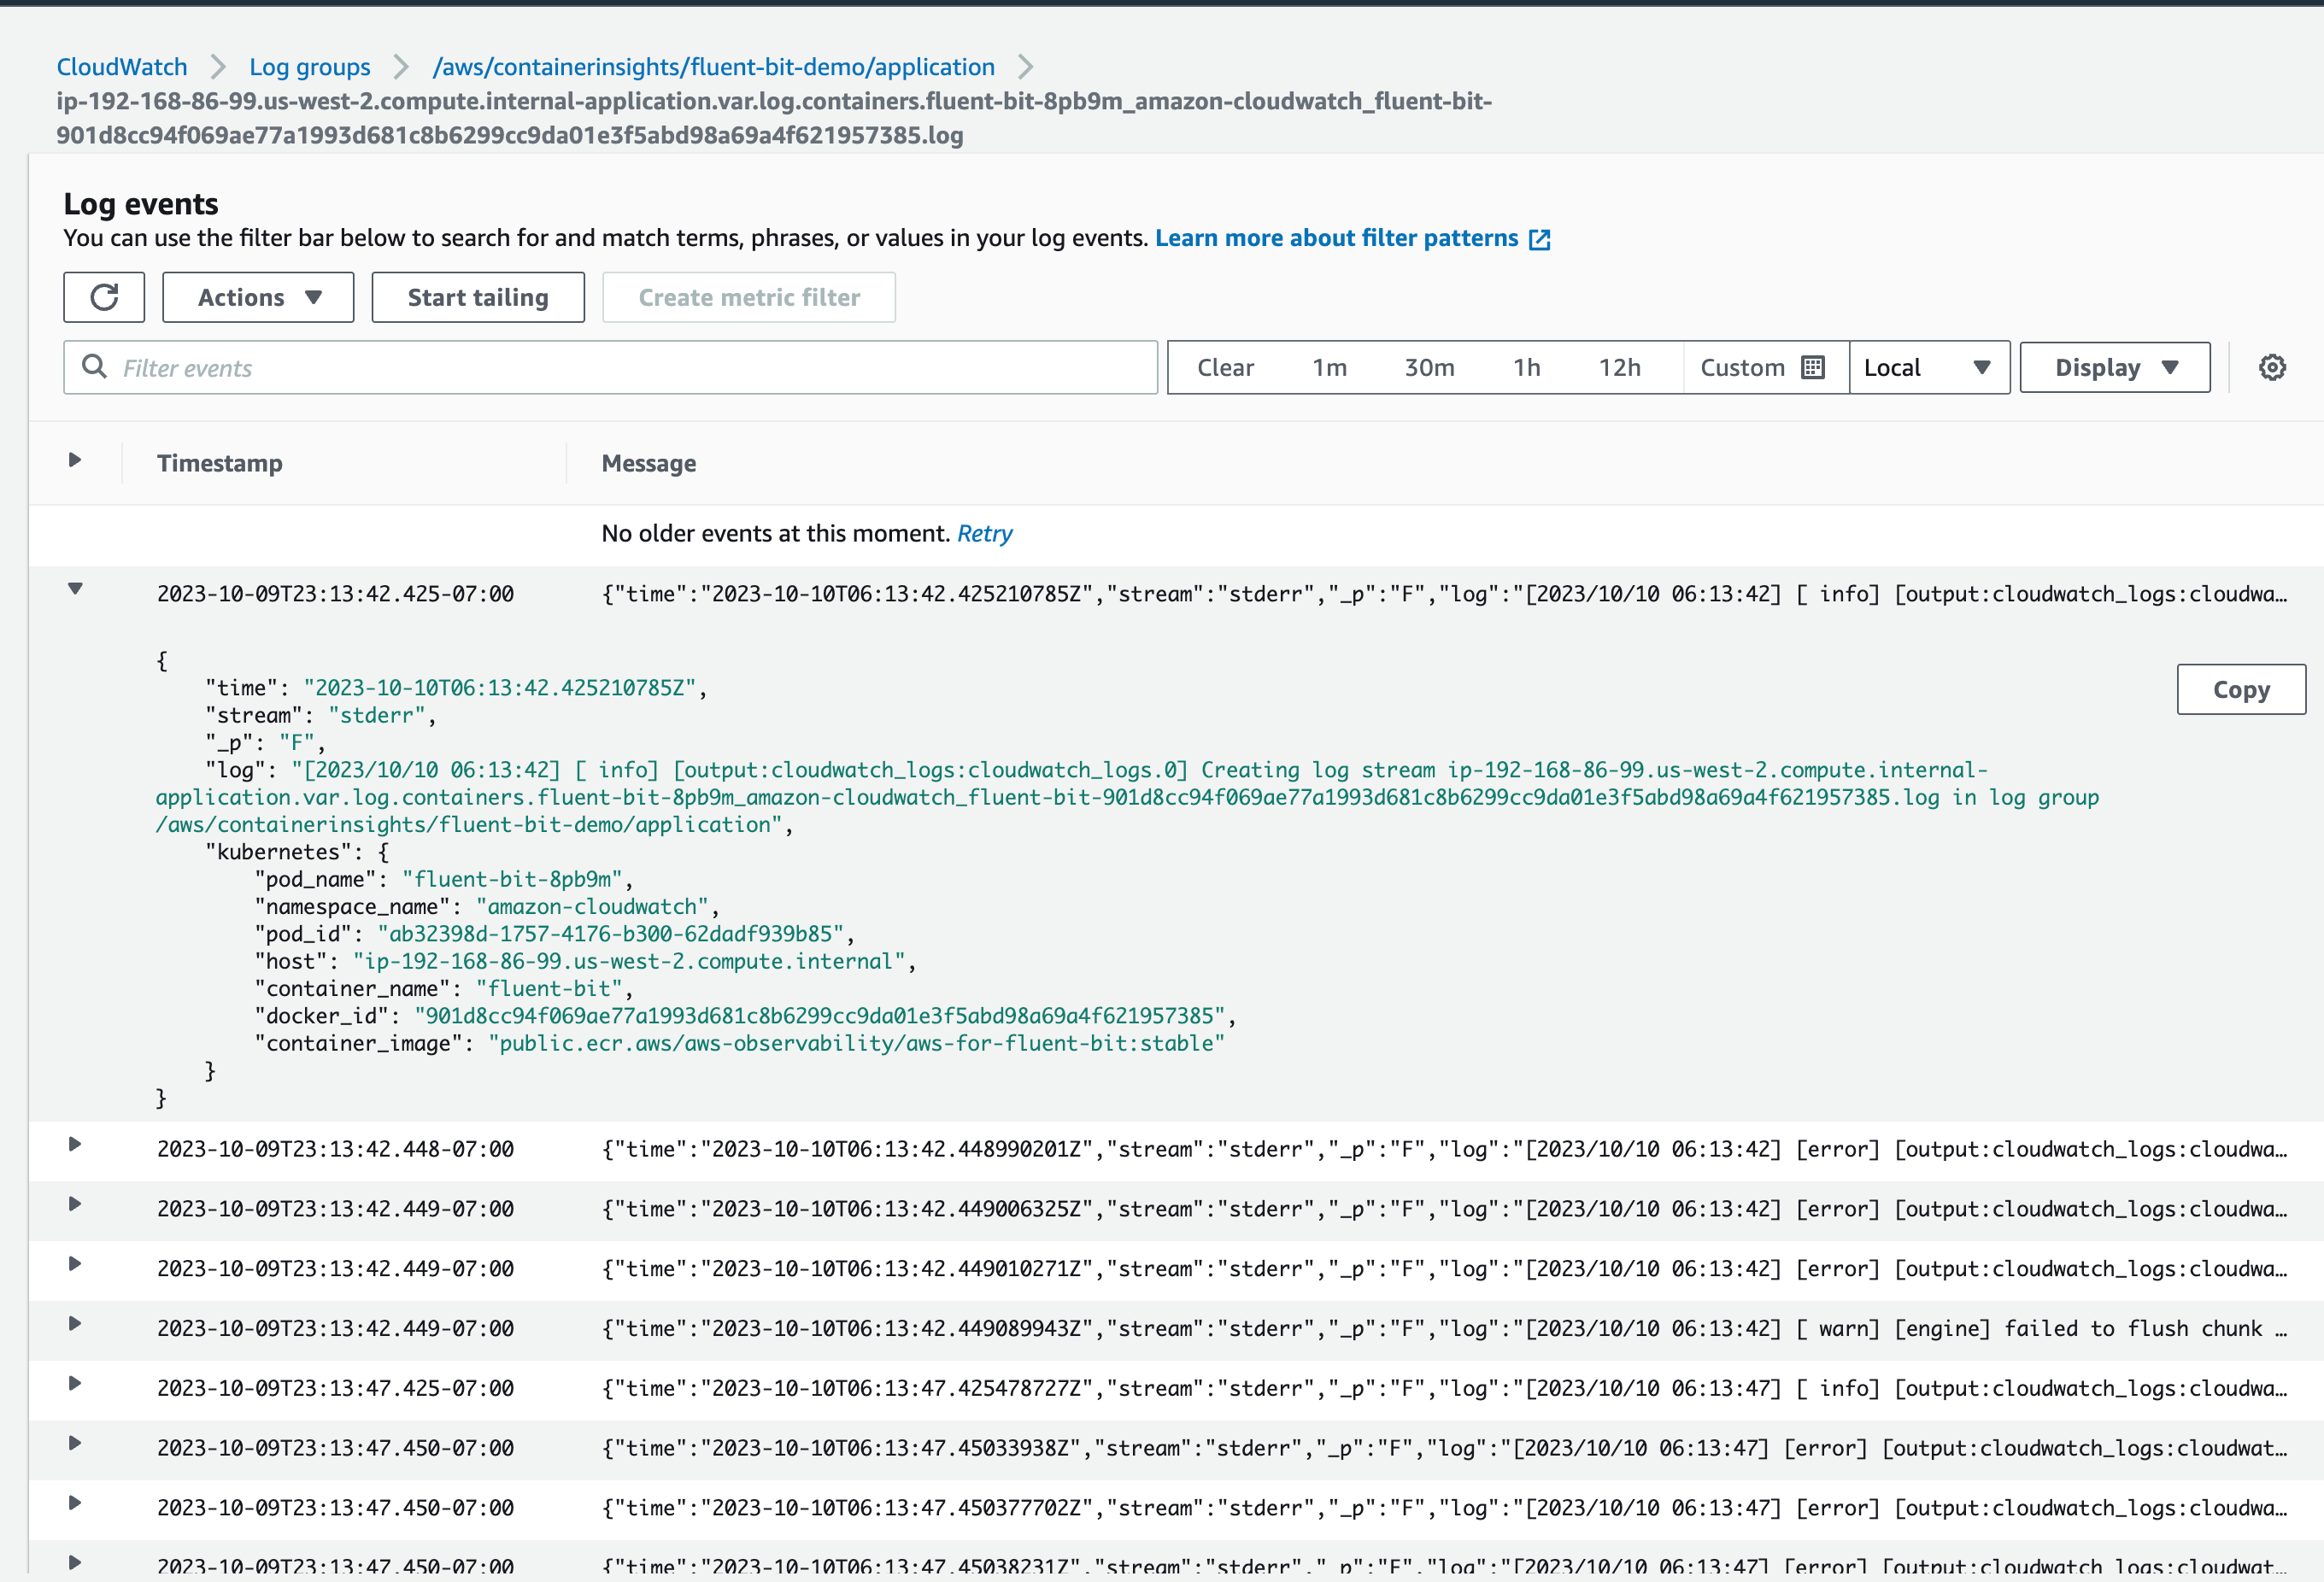The width and height of the screenshot is (2324, 1582).
Task: Click the Start tailing button
Action: point(478,297)
